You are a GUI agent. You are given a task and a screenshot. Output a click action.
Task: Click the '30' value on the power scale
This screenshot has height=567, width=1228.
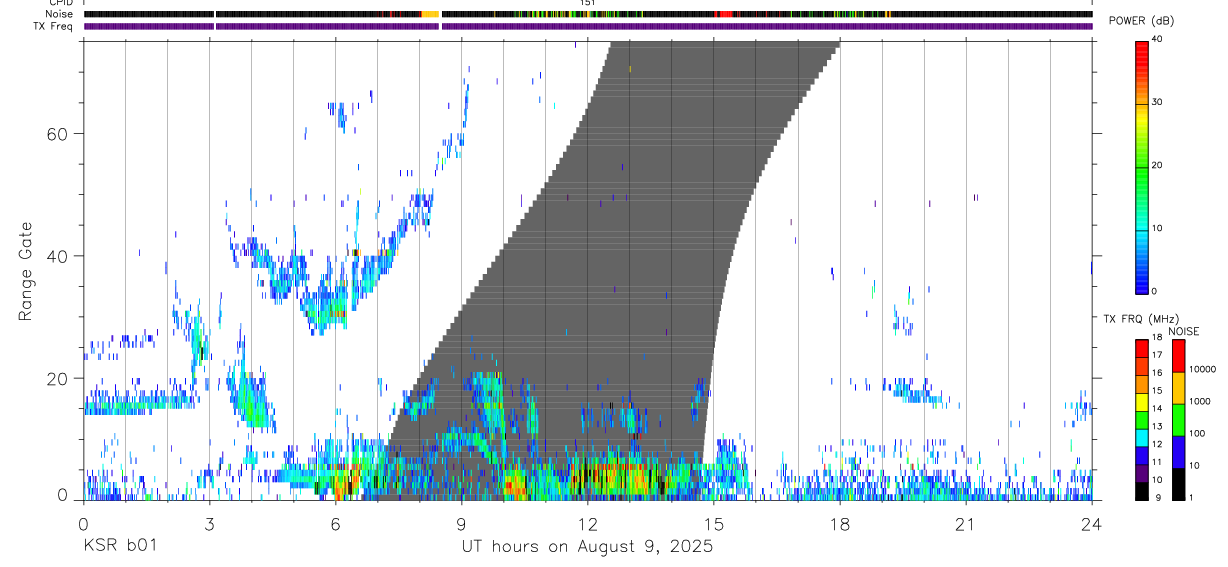click(x=1155, y=103)
